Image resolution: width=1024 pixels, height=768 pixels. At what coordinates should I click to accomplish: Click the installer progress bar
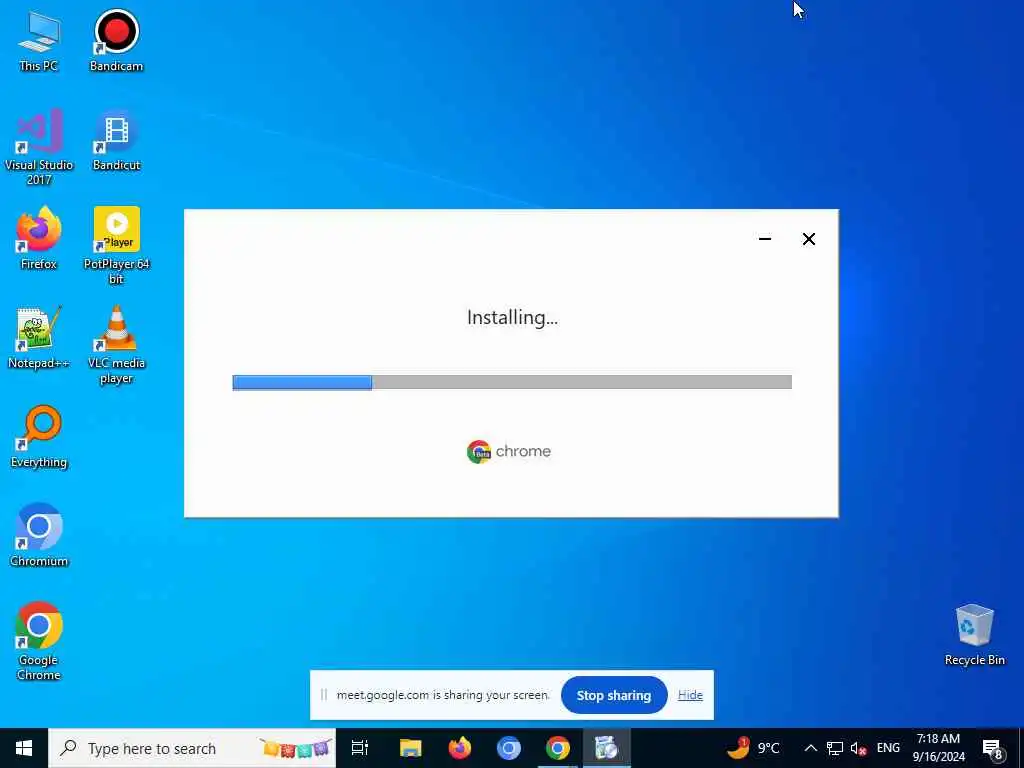[x=512, y=382]
